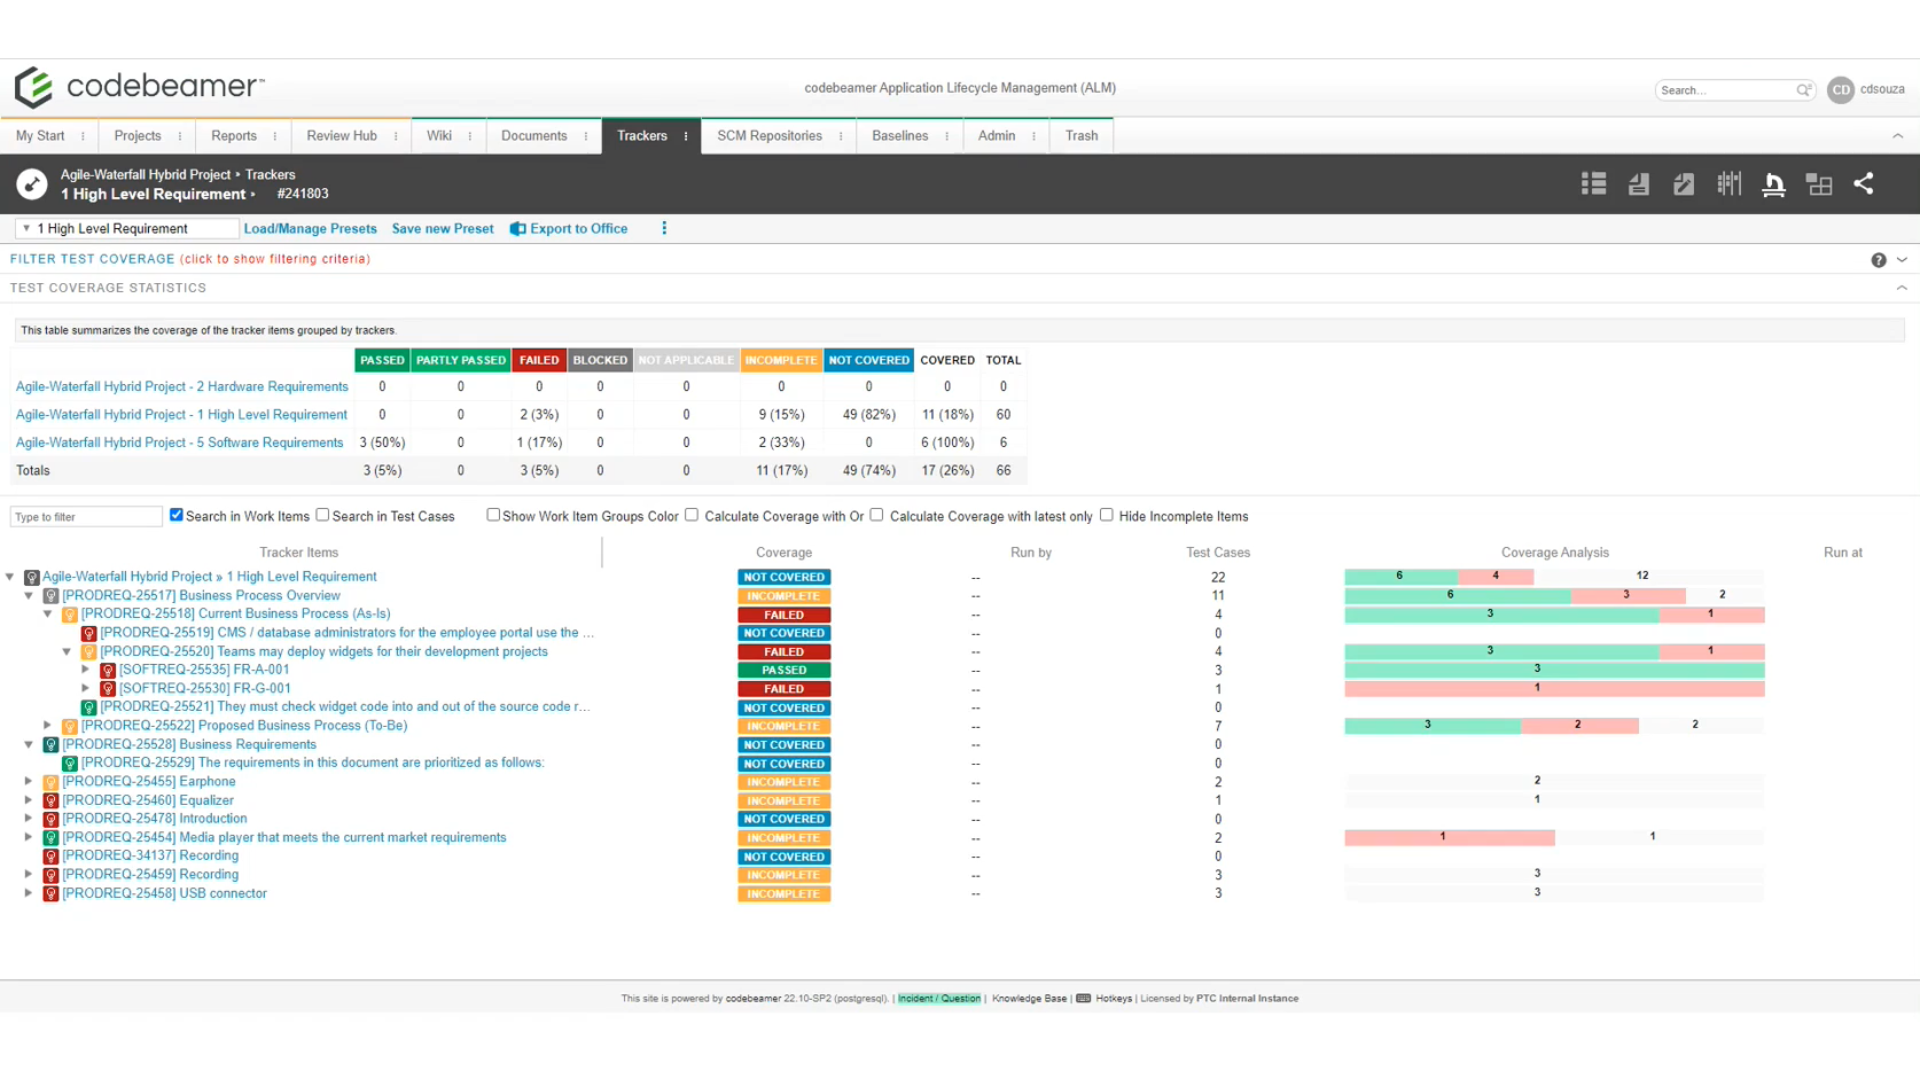The image size is (1920, 1080).
Task: Open the document view icon
Action: 1639,184
